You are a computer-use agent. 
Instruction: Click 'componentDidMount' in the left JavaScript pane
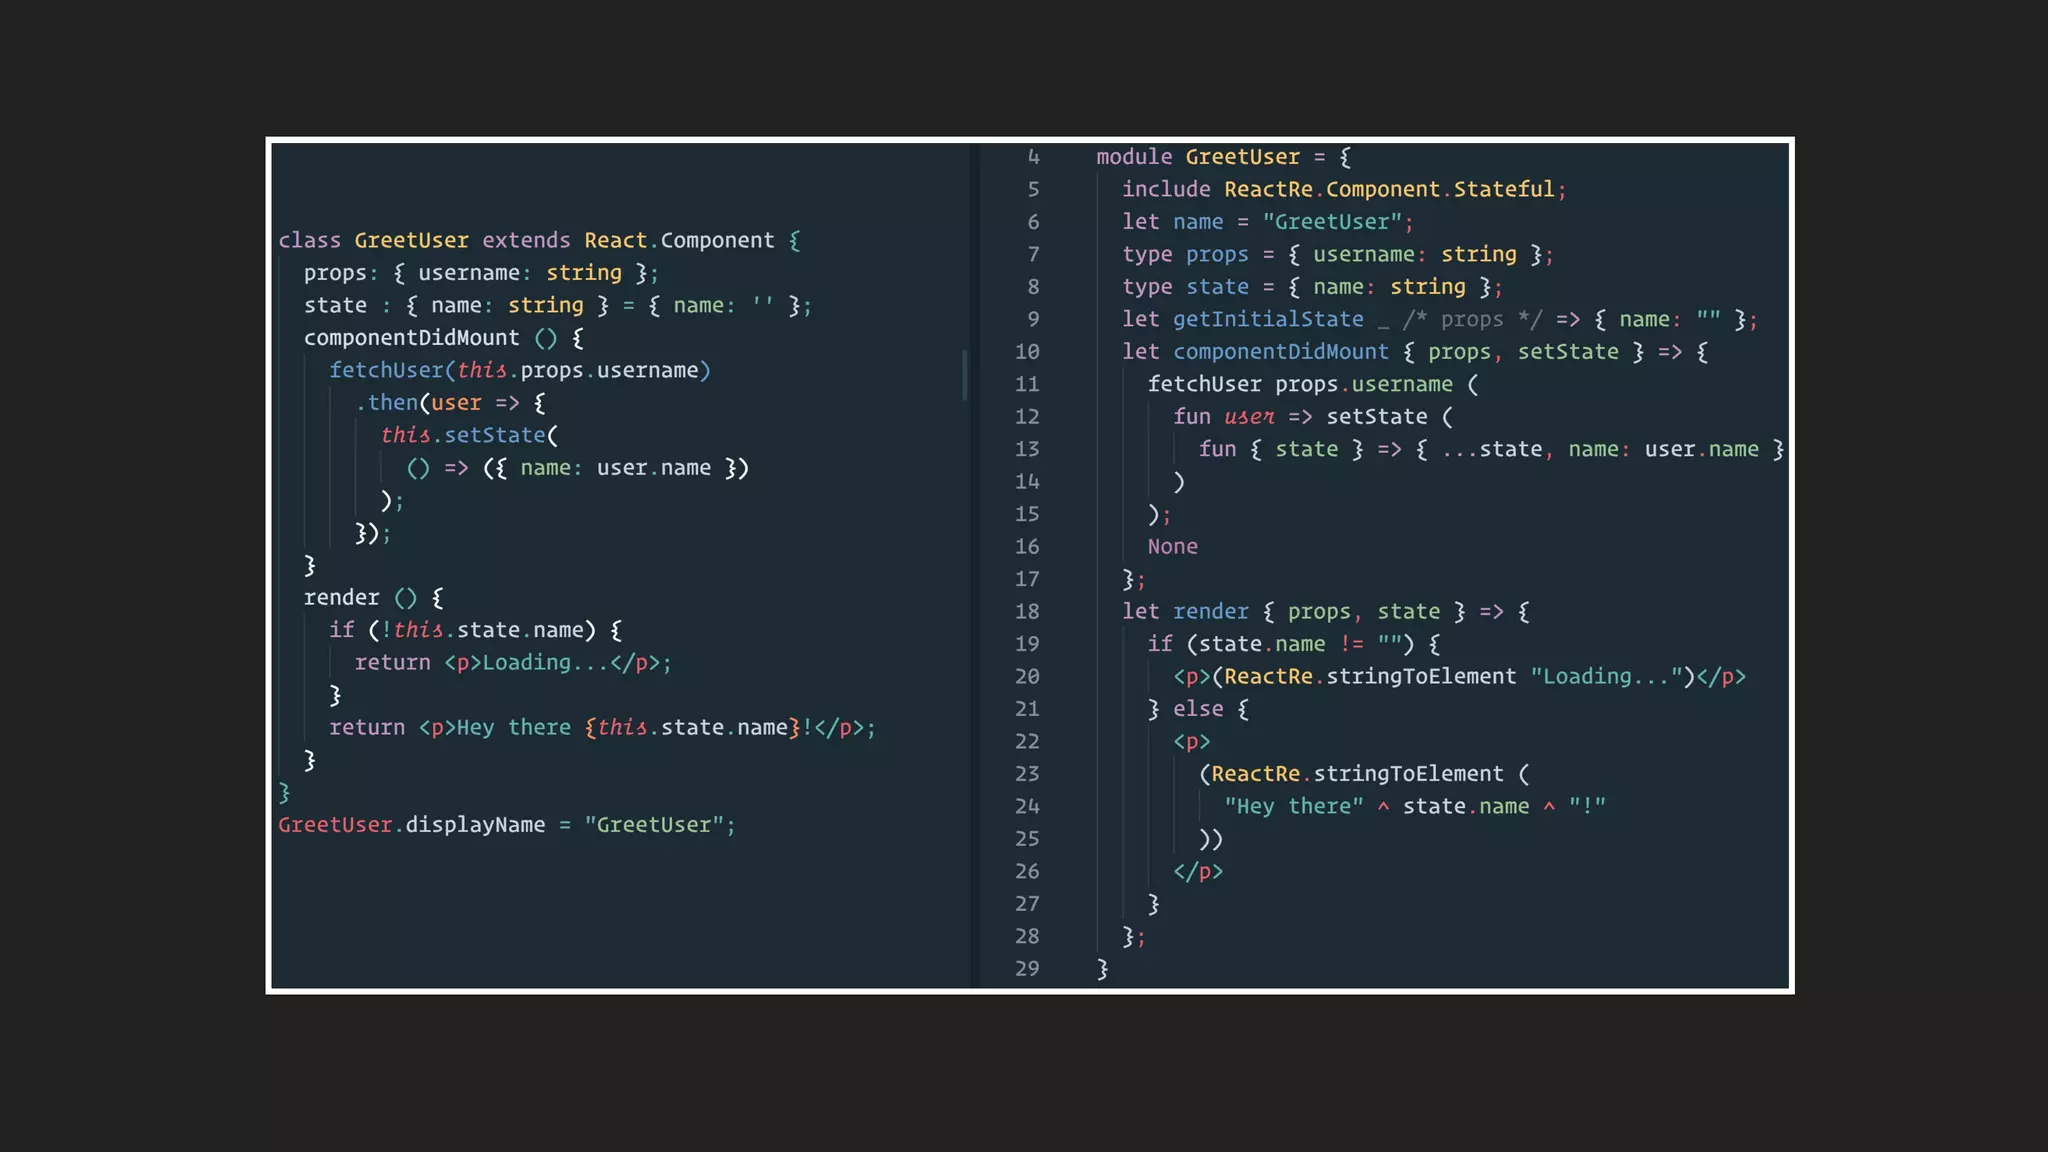tap(411, 338)
